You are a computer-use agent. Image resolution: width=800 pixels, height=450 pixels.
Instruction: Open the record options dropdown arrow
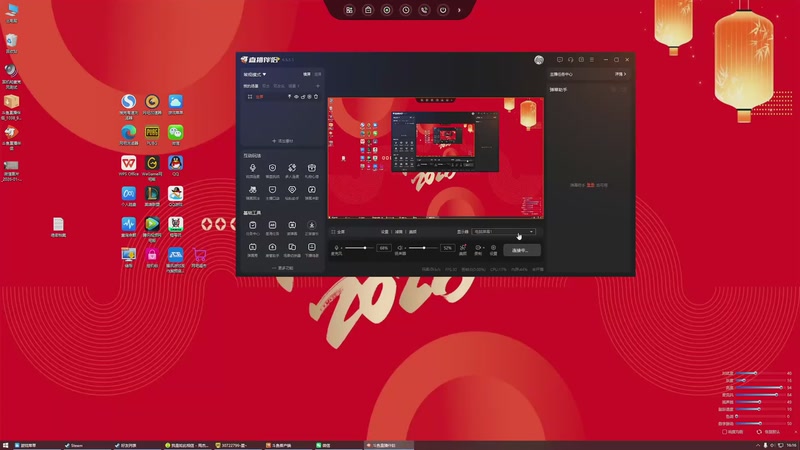click(483, 248)
